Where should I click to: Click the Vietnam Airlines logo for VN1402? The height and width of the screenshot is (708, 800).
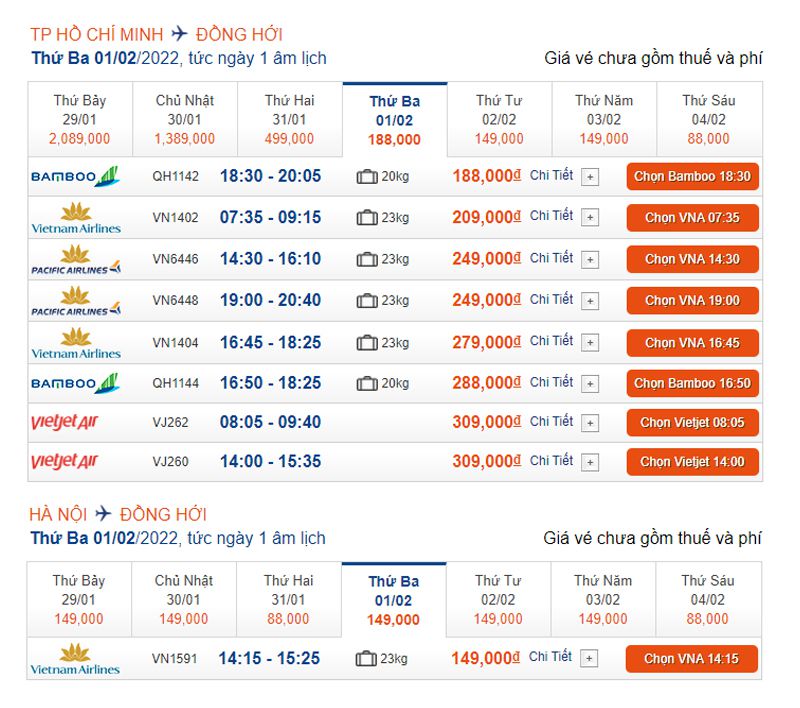tap(75, 218)
